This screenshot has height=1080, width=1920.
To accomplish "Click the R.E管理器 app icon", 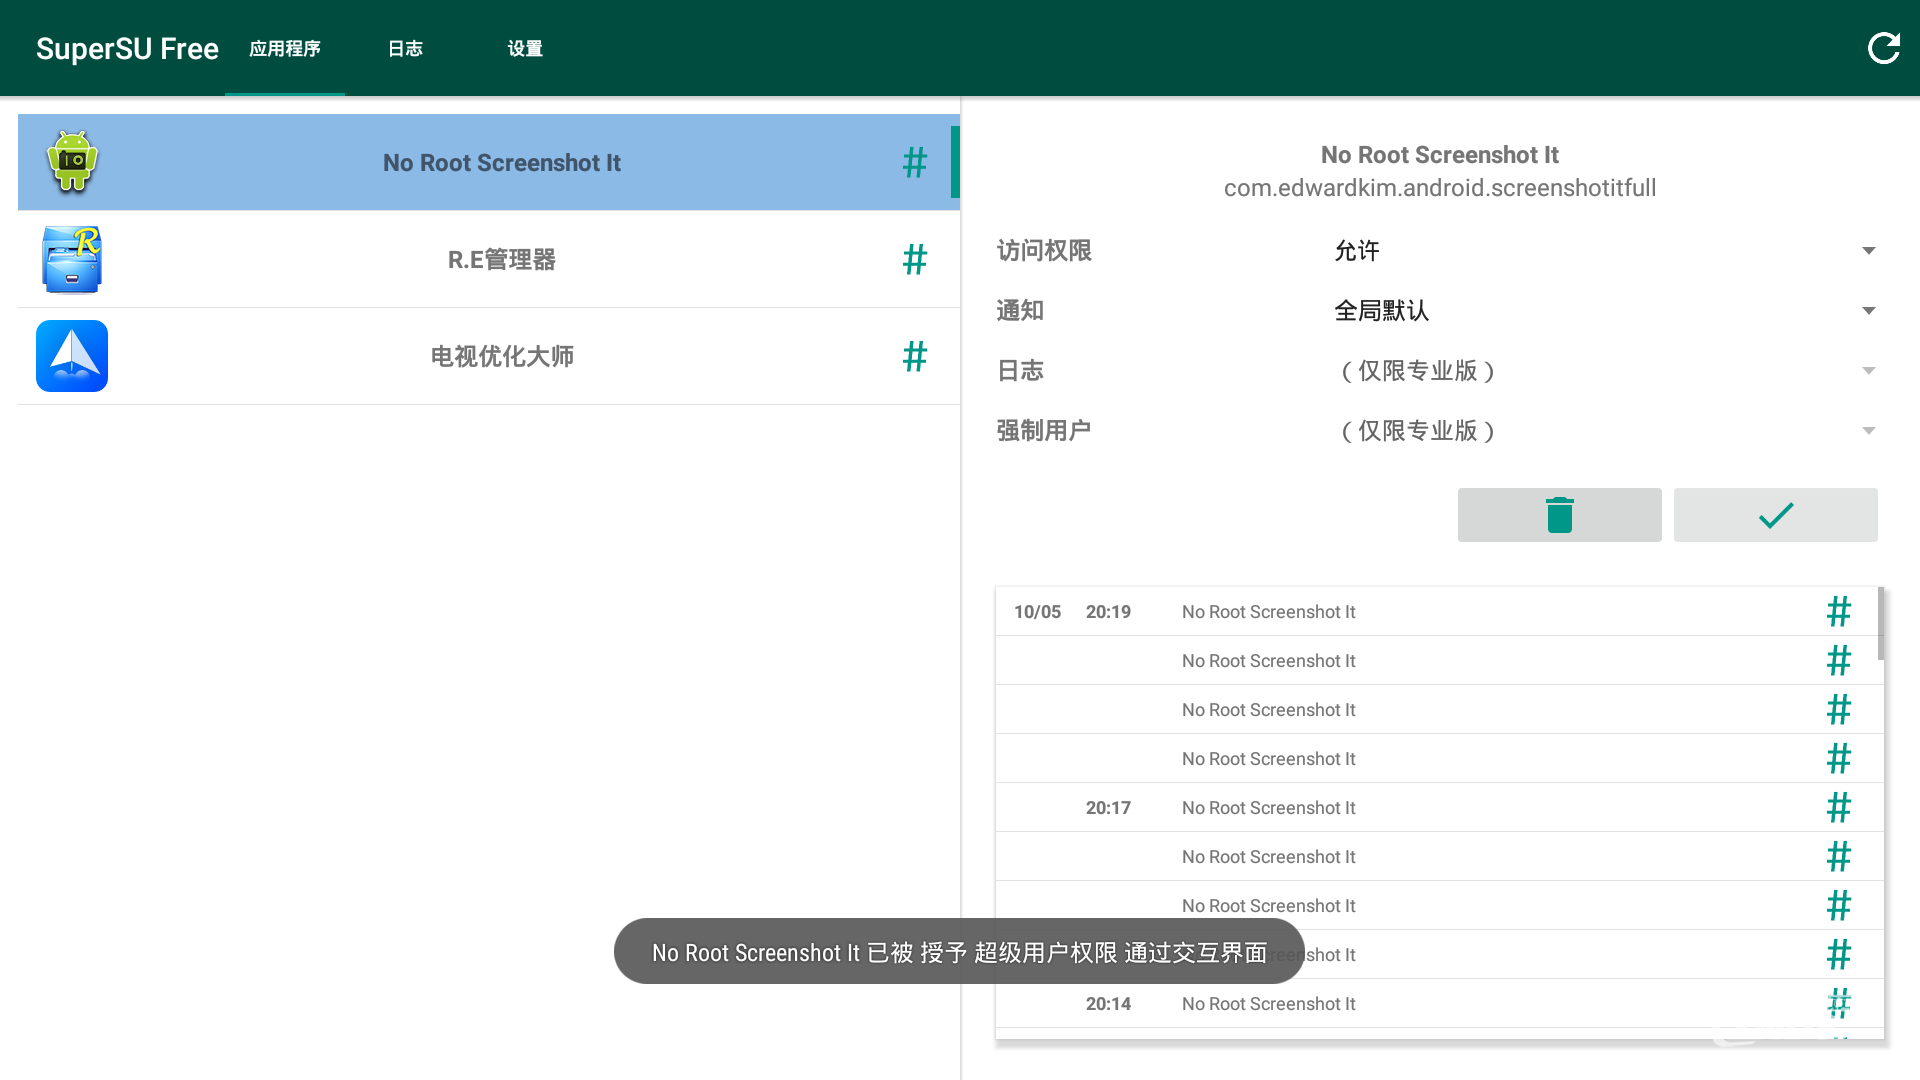I will click(72, 259).
